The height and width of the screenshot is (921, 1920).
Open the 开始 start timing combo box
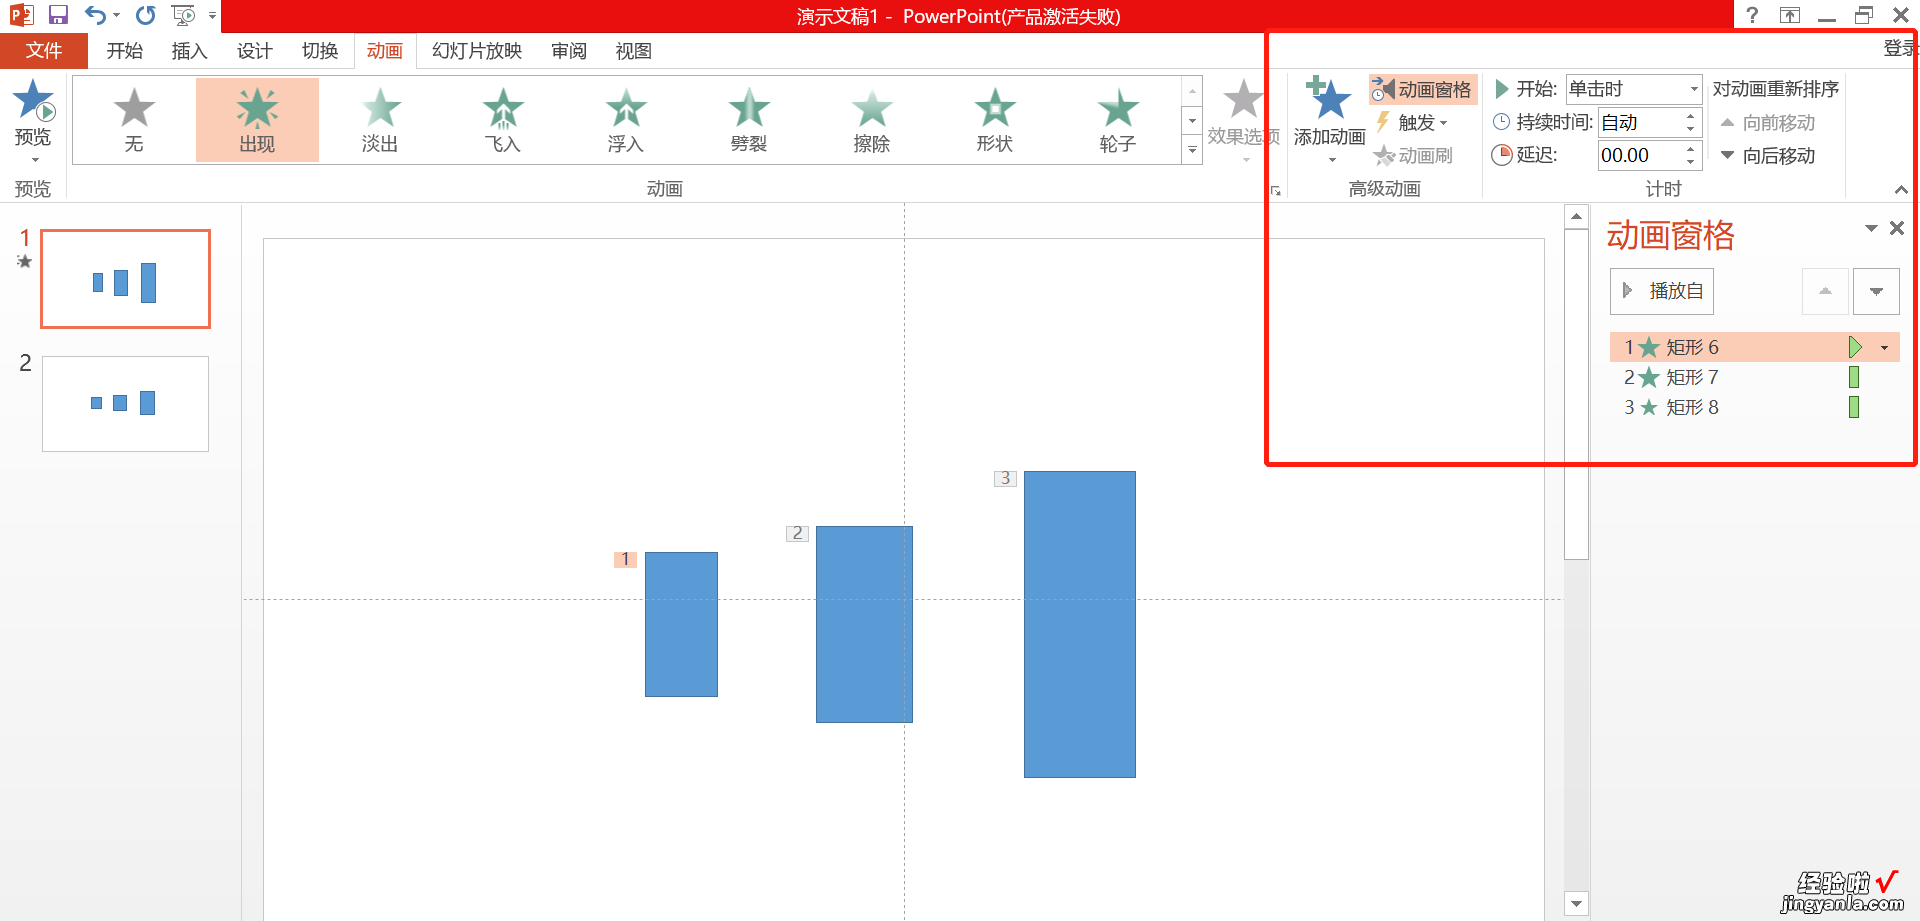point(1633,89)
